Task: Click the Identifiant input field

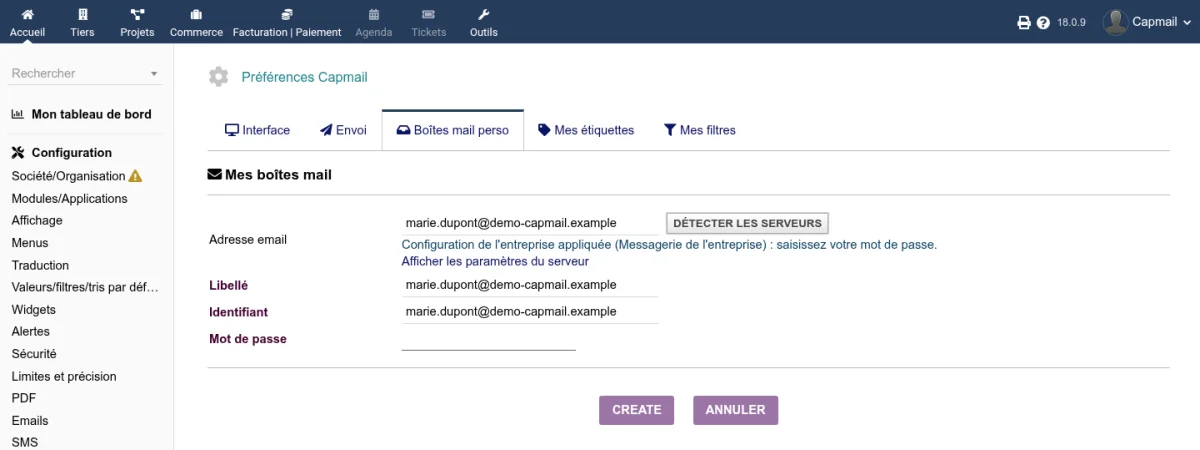Action: [530, 312]
